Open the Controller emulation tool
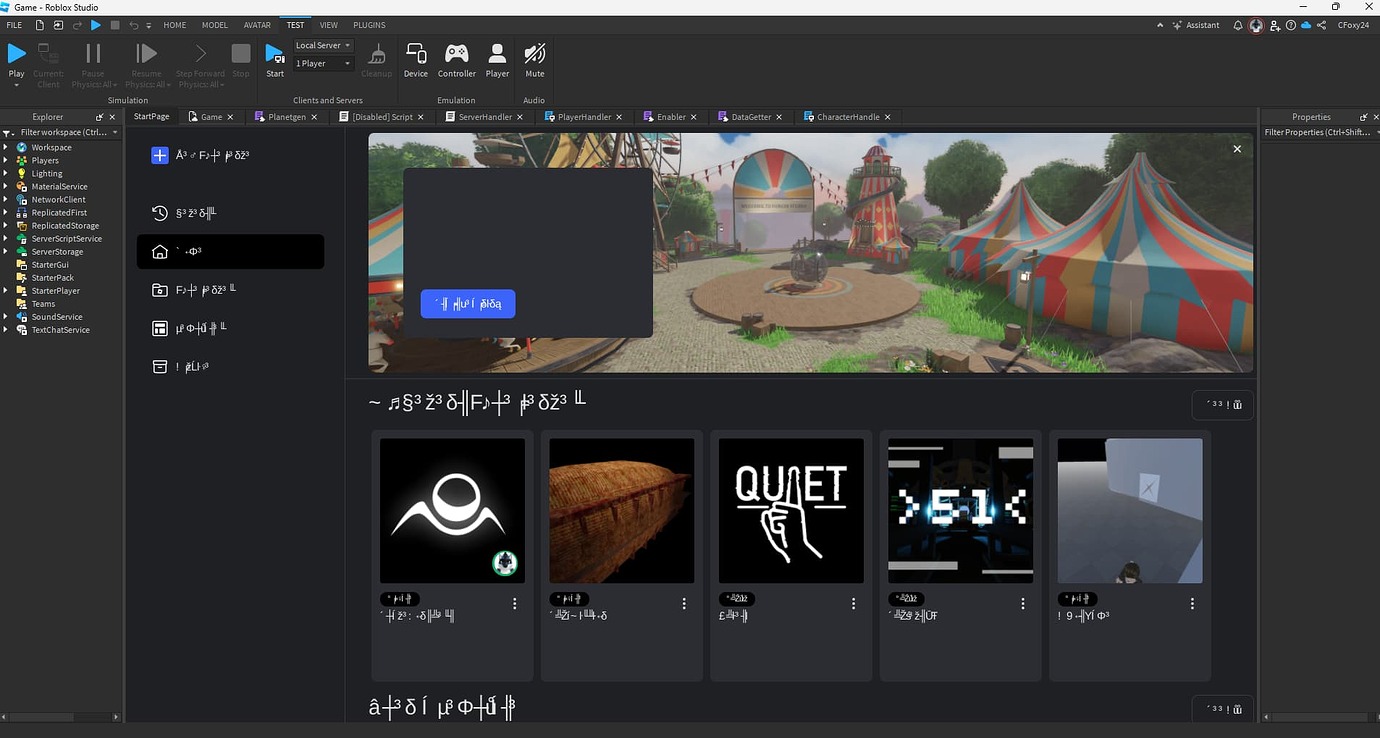This screenshot has height=738, width=1380. click(457, 58)
